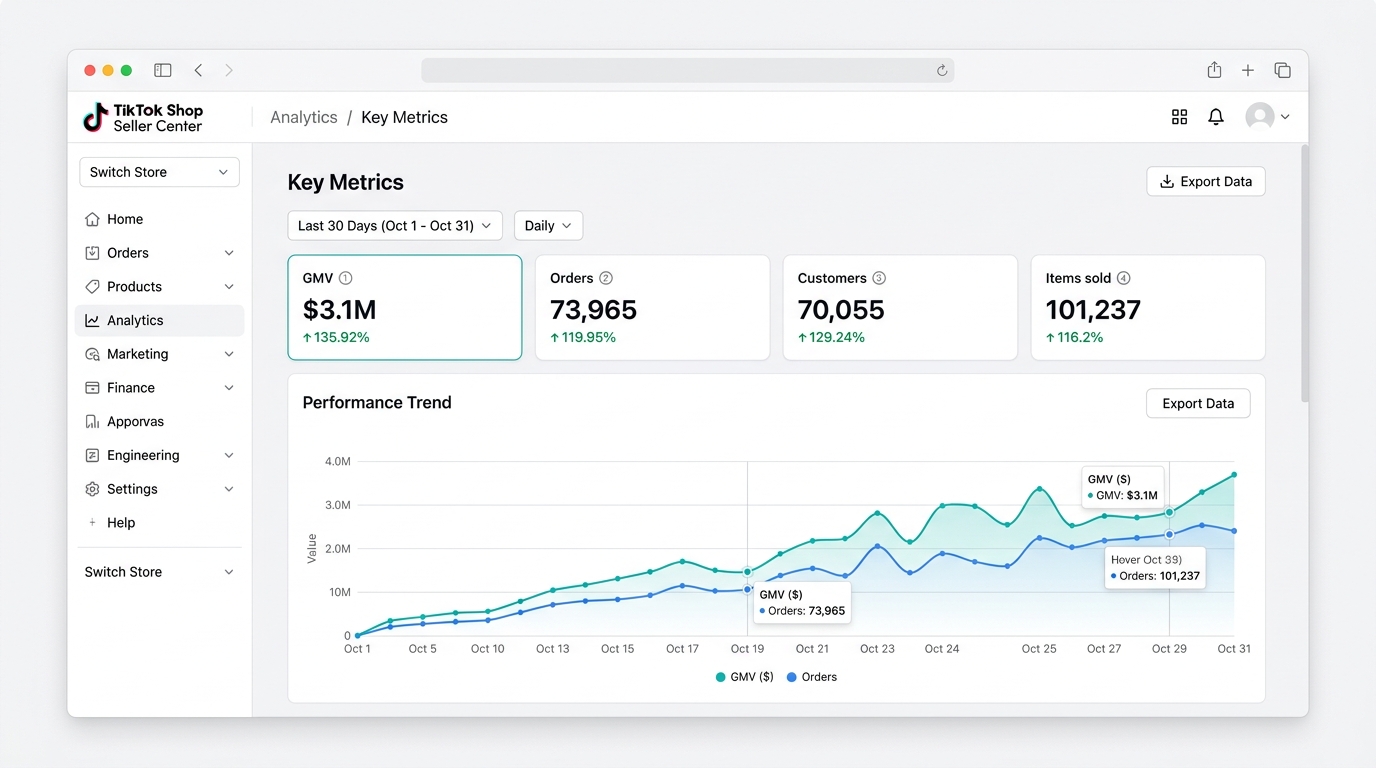Click the Settings gear icon in the sidebar
This screenshot has width=1376, height=768.
click(x=92, y=489)
